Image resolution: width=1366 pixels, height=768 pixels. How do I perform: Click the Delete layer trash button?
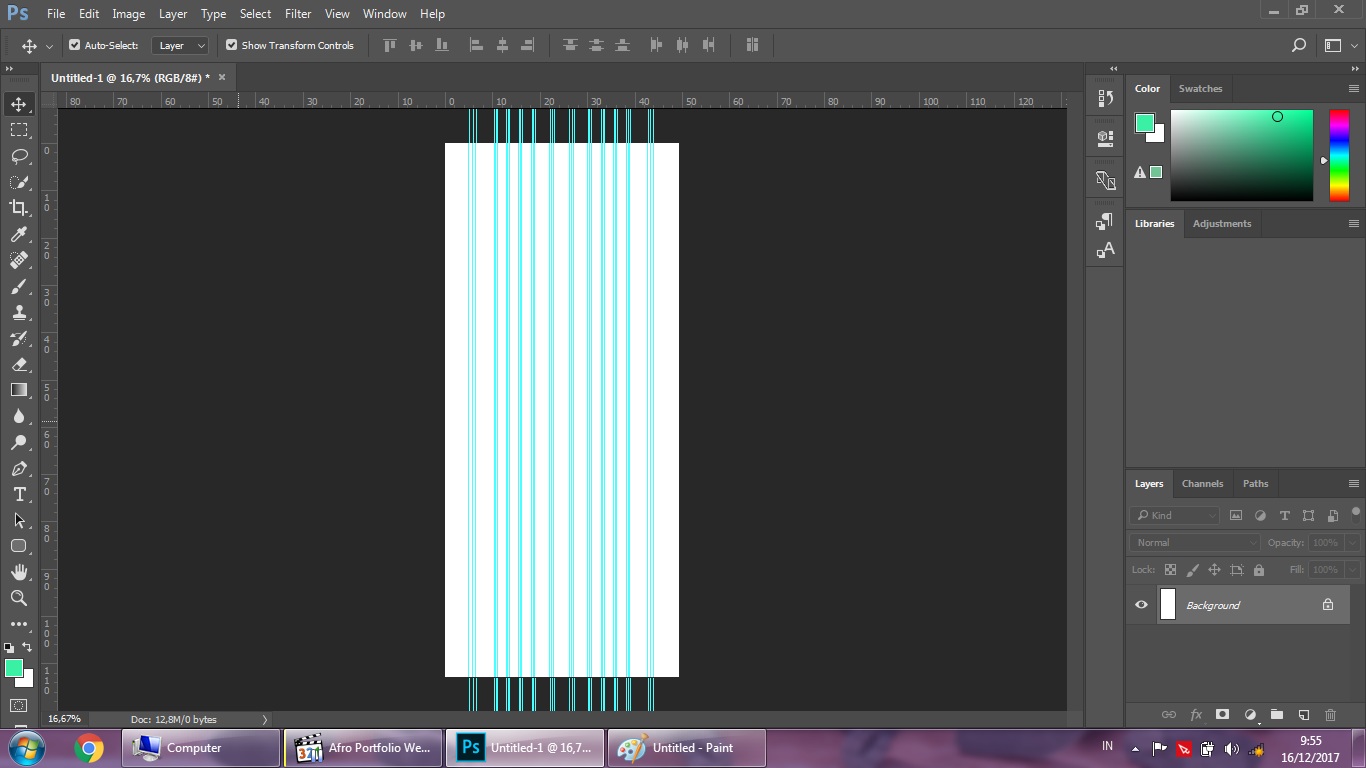(1330, 714)
